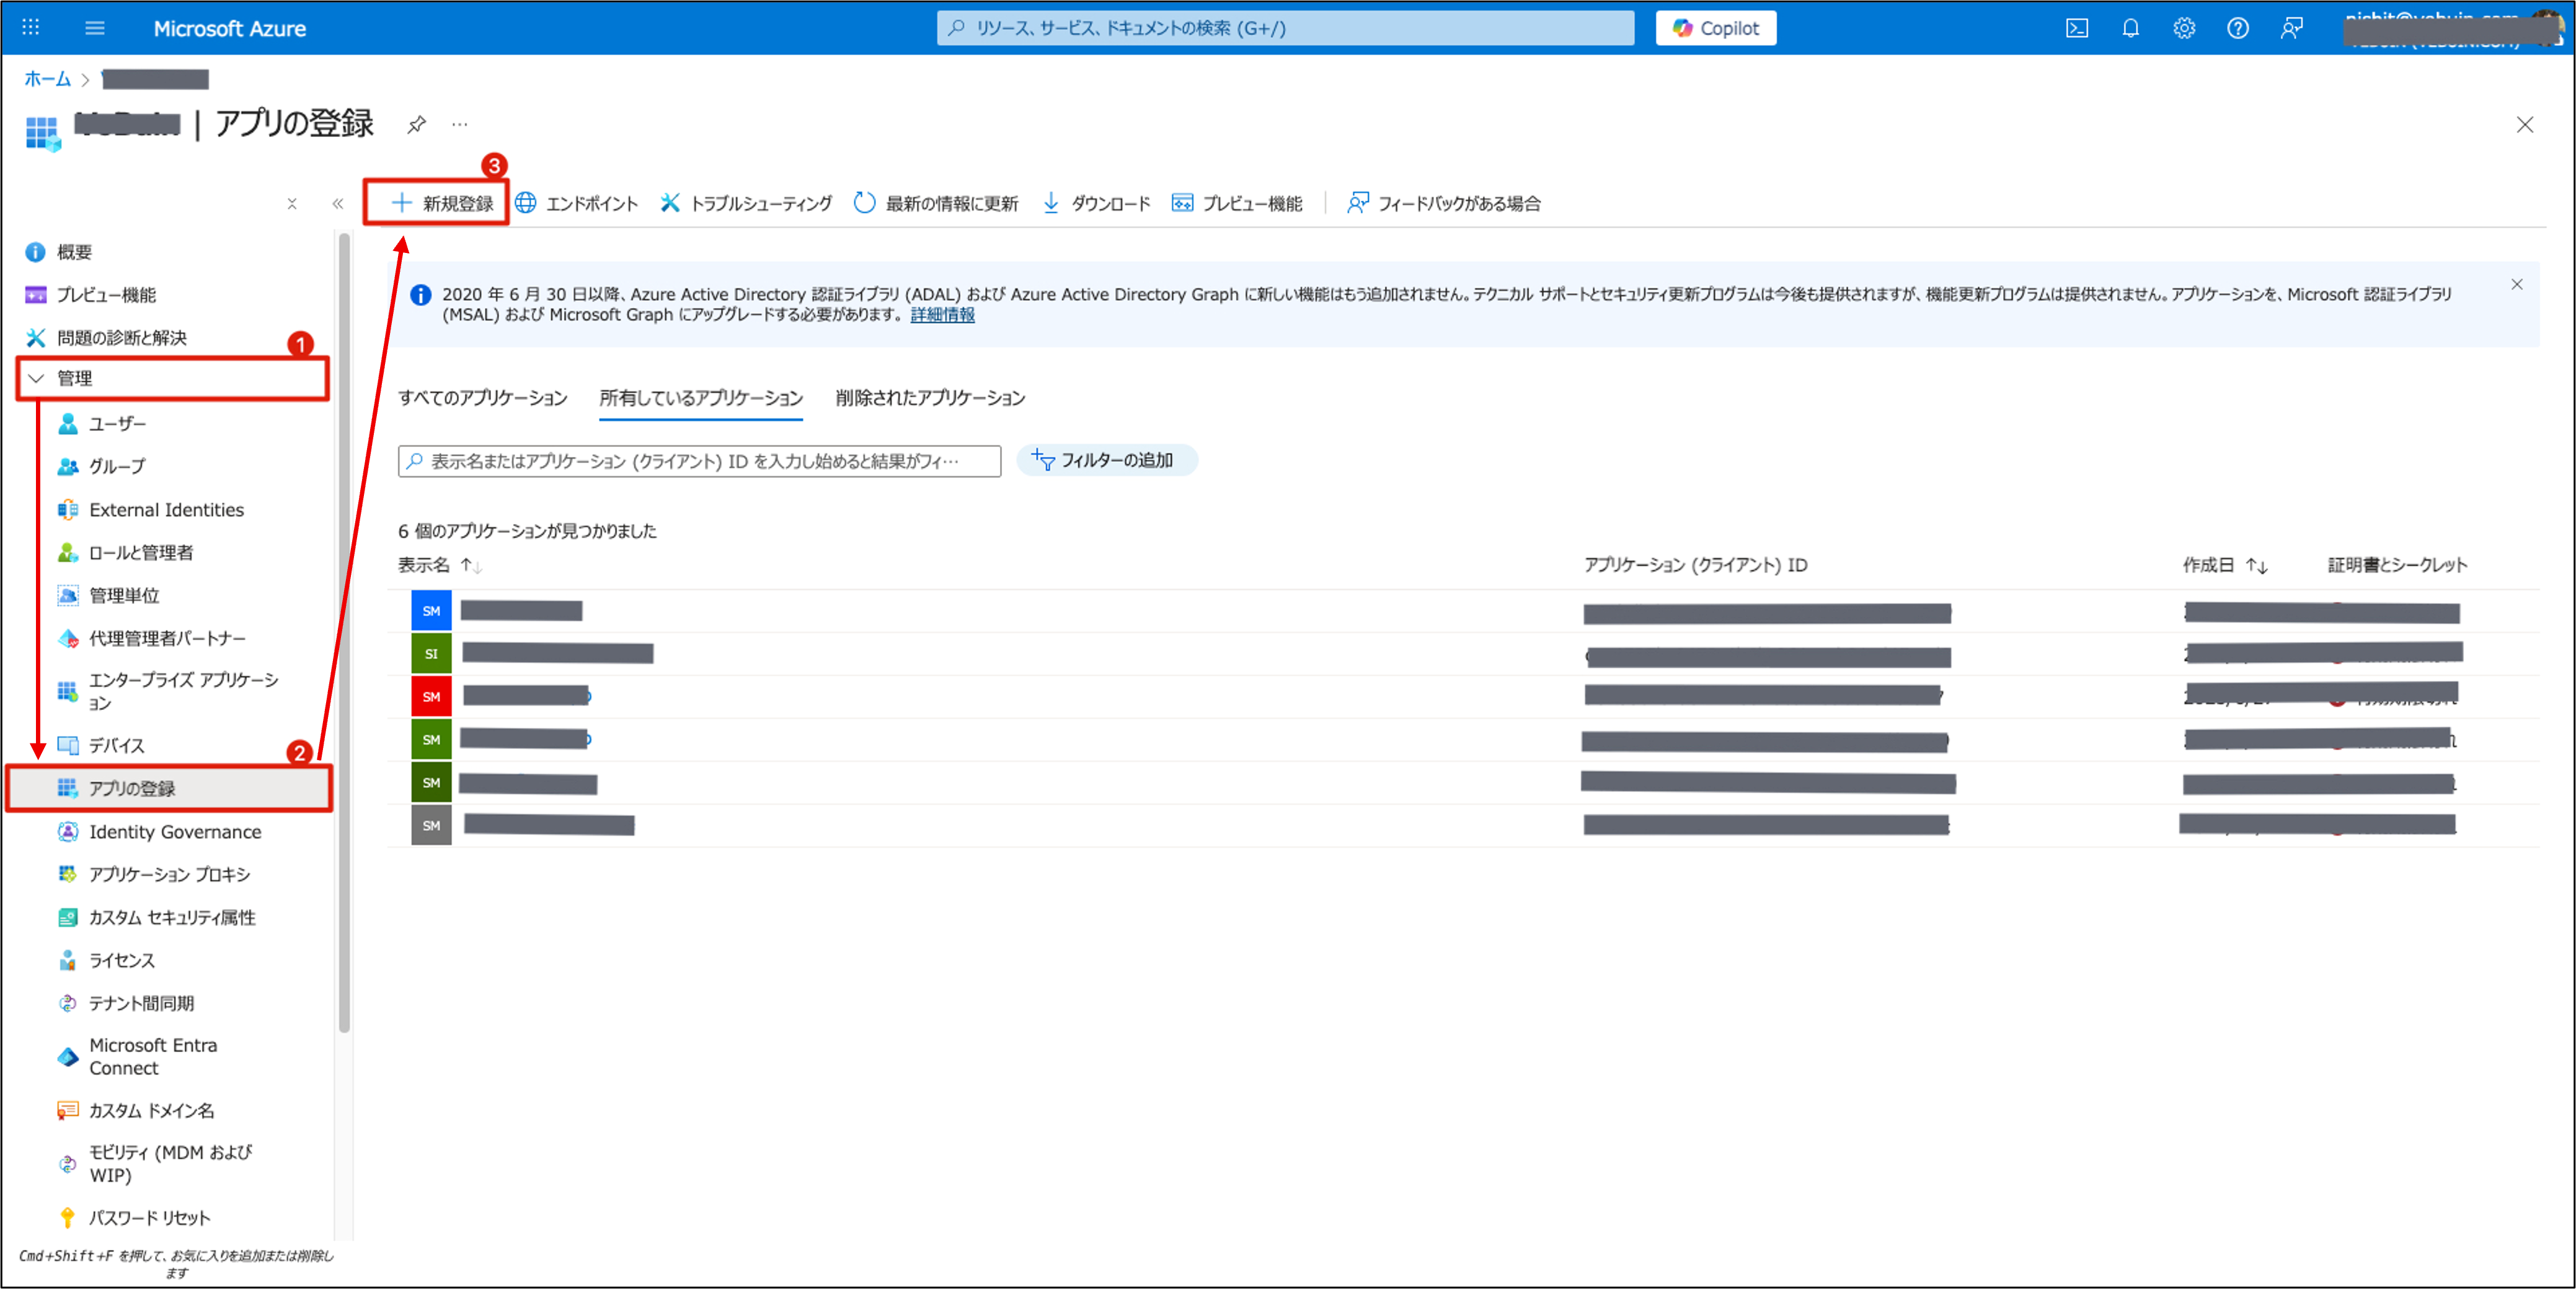Click the application name filter search box
Image resolution: width=2576 pixels, height=1289 pixels.
tap(699, 461)
